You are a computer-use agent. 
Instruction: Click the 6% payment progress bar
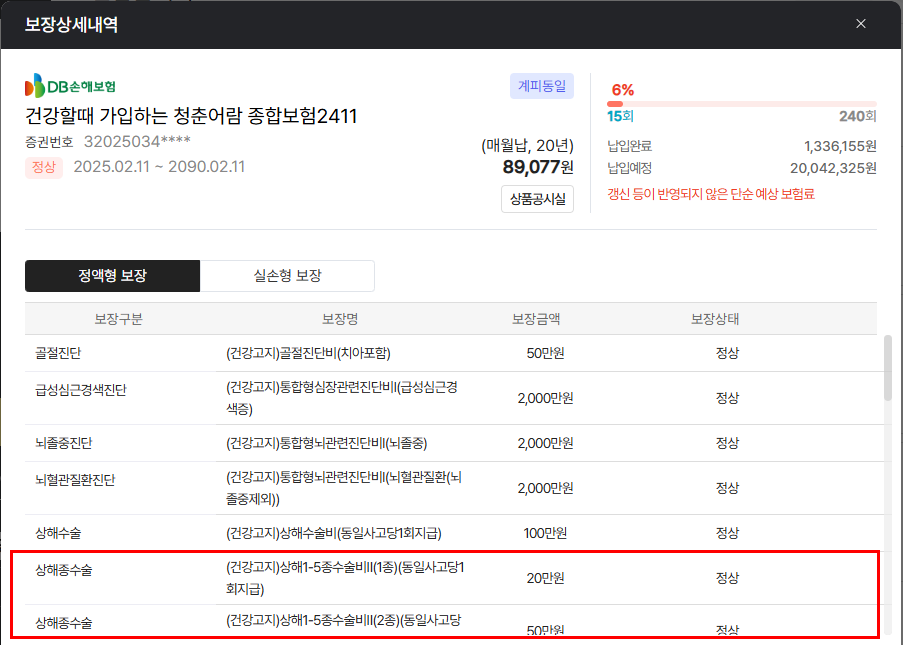[x=741, y=104]
